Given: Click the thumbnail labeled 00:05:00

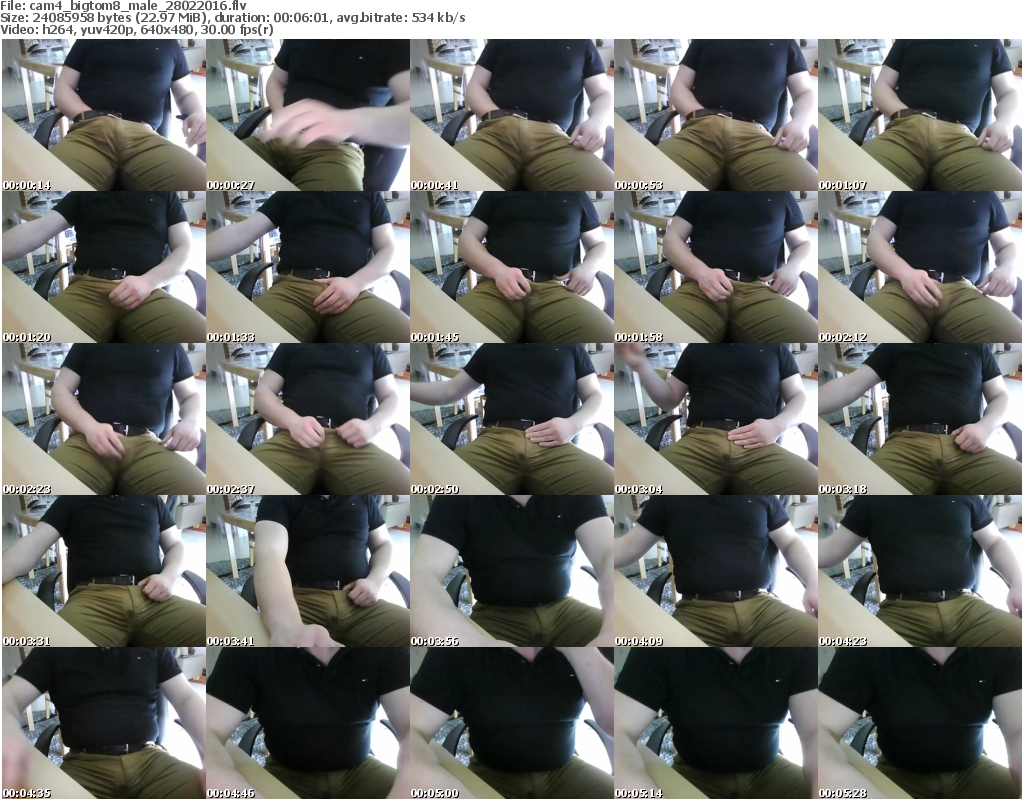Looking at the screenshot, I should pyautogui.click(x=512, y=723).
